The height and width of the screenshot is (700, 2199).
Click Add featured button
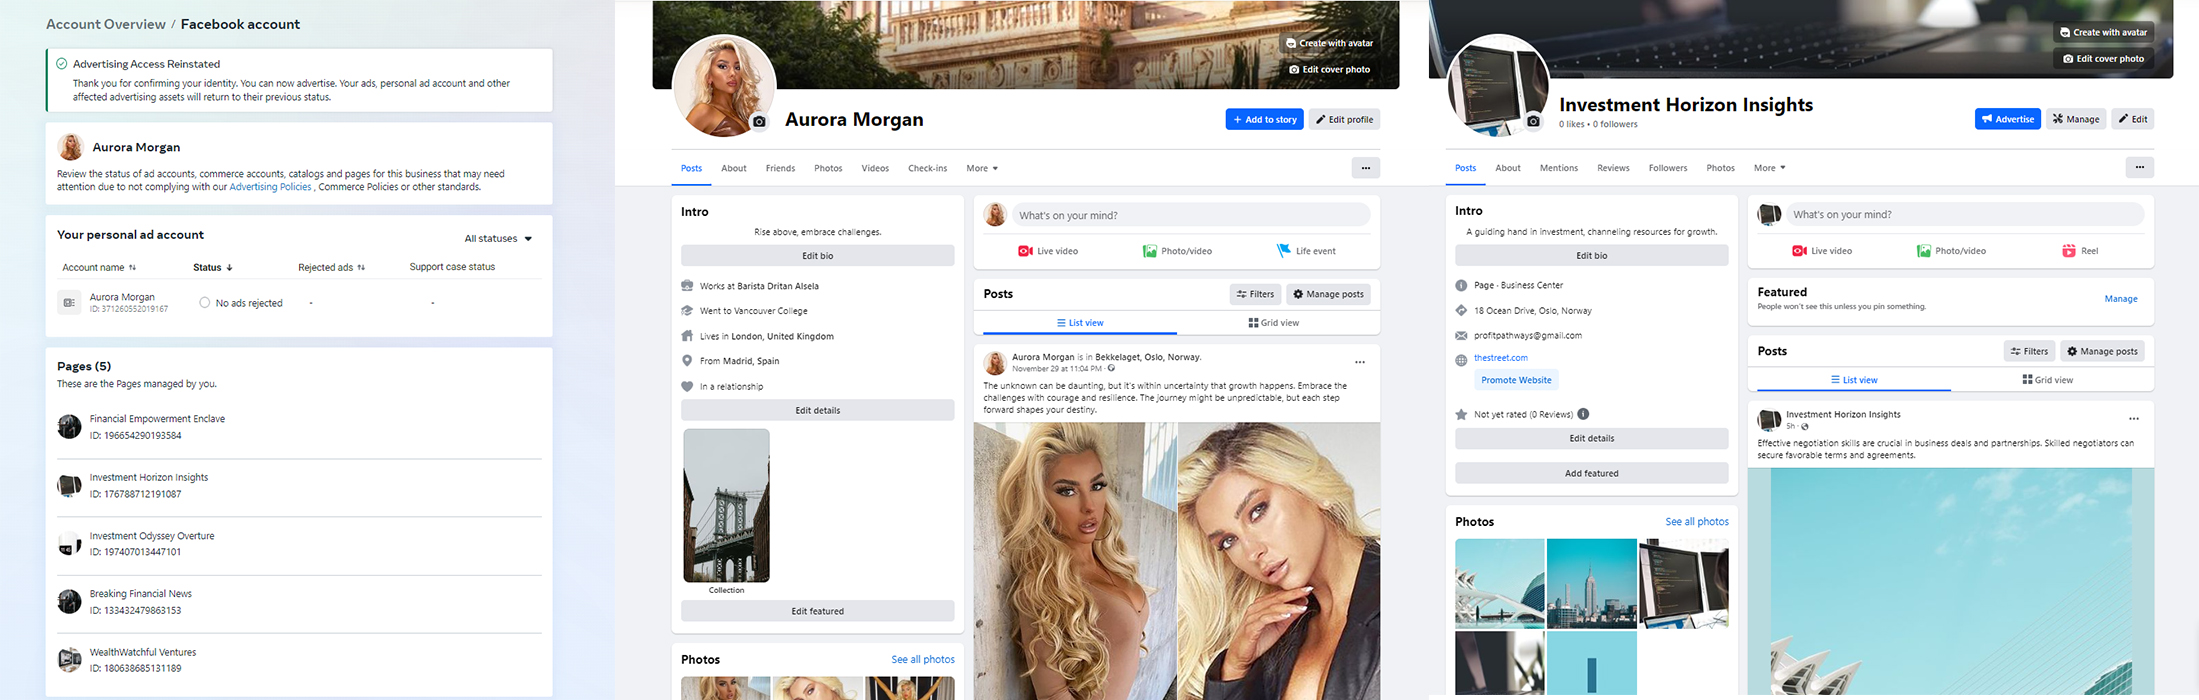[1591, 473]
